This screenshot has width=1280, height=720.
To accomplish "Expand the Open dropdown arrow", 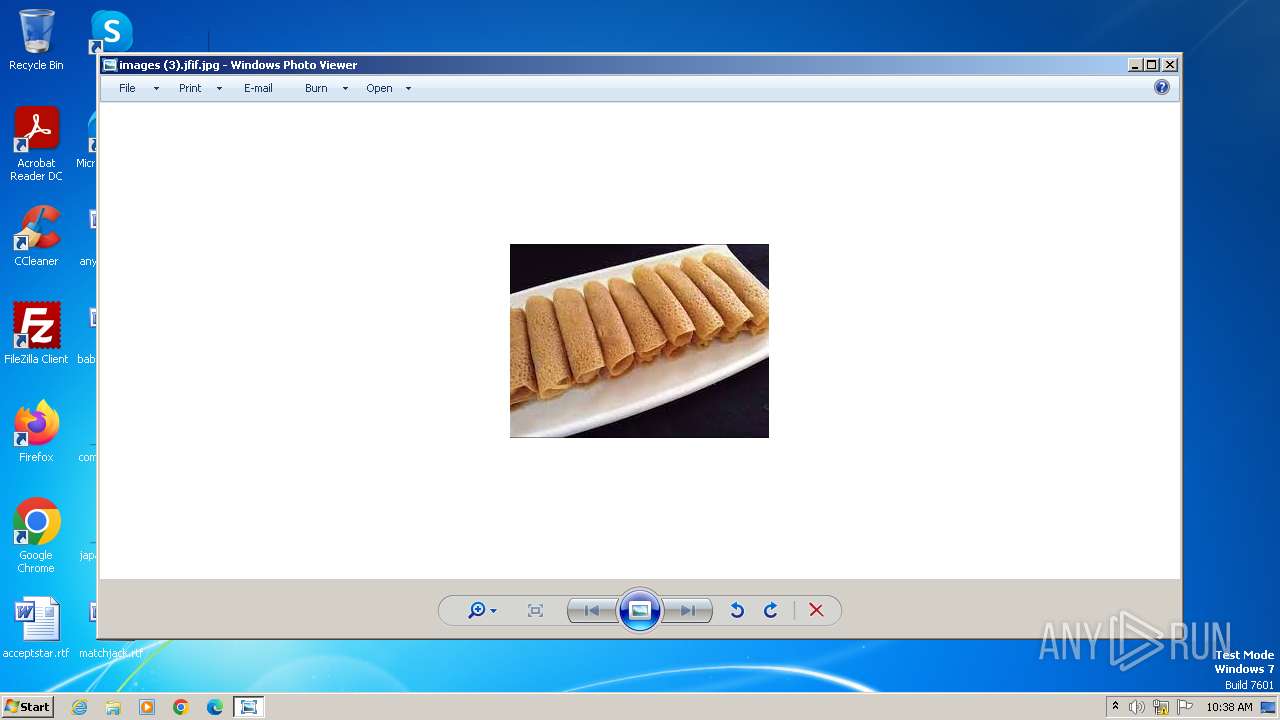I will click(408, 89).
